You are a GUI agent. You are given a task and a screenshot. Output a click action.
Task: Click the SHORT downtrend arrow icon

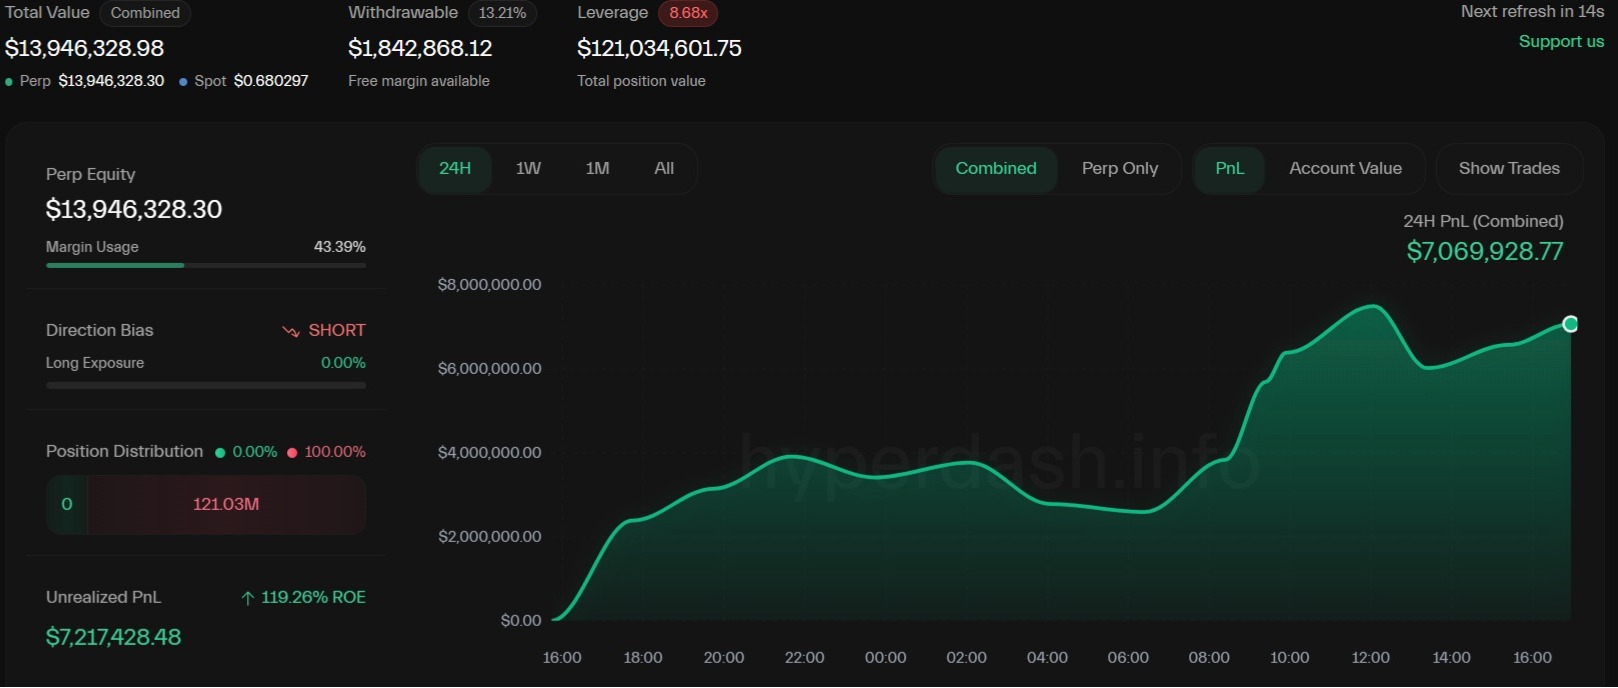coord(291,331)
